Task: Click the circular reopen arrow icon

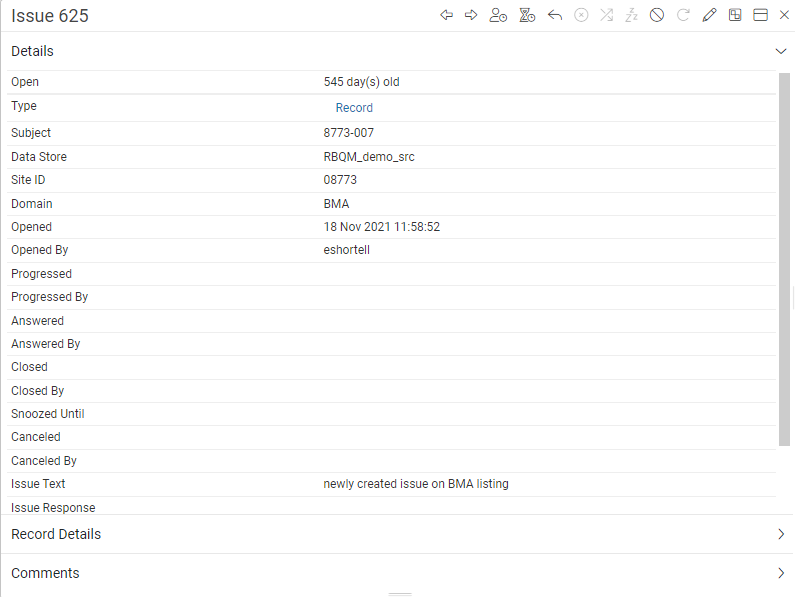Action: 683,15
